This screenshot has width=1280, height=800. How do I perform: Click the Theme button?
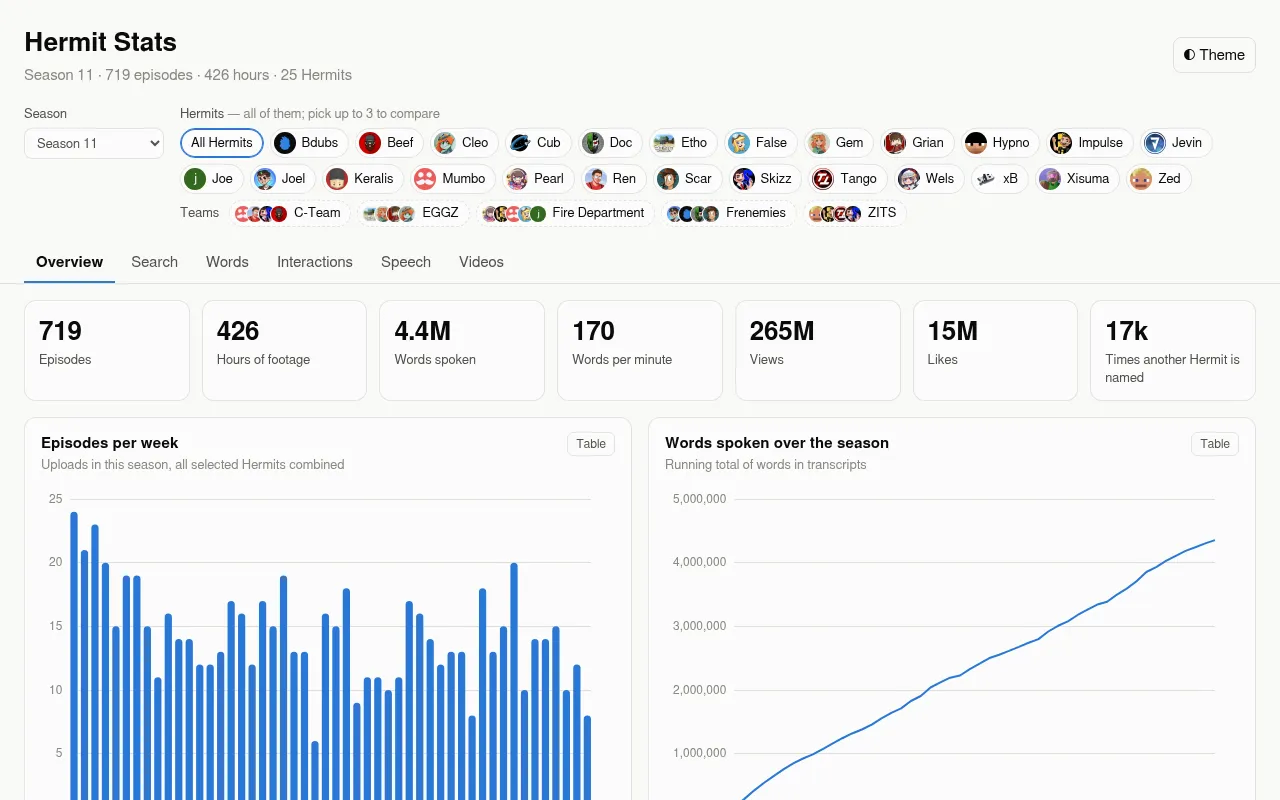[1214, 55]
